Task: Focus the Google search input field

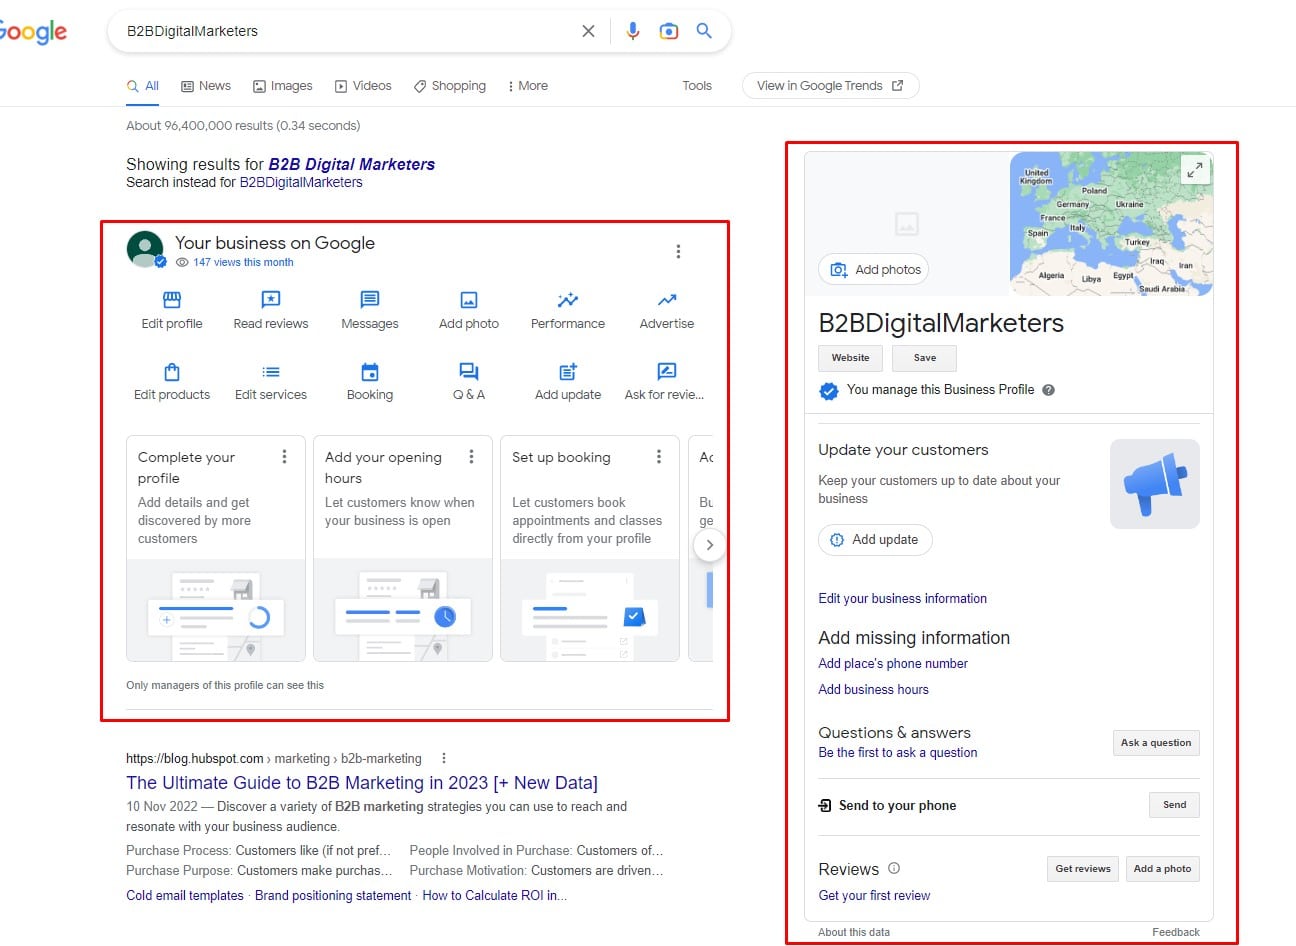Action: click(345, 31)
